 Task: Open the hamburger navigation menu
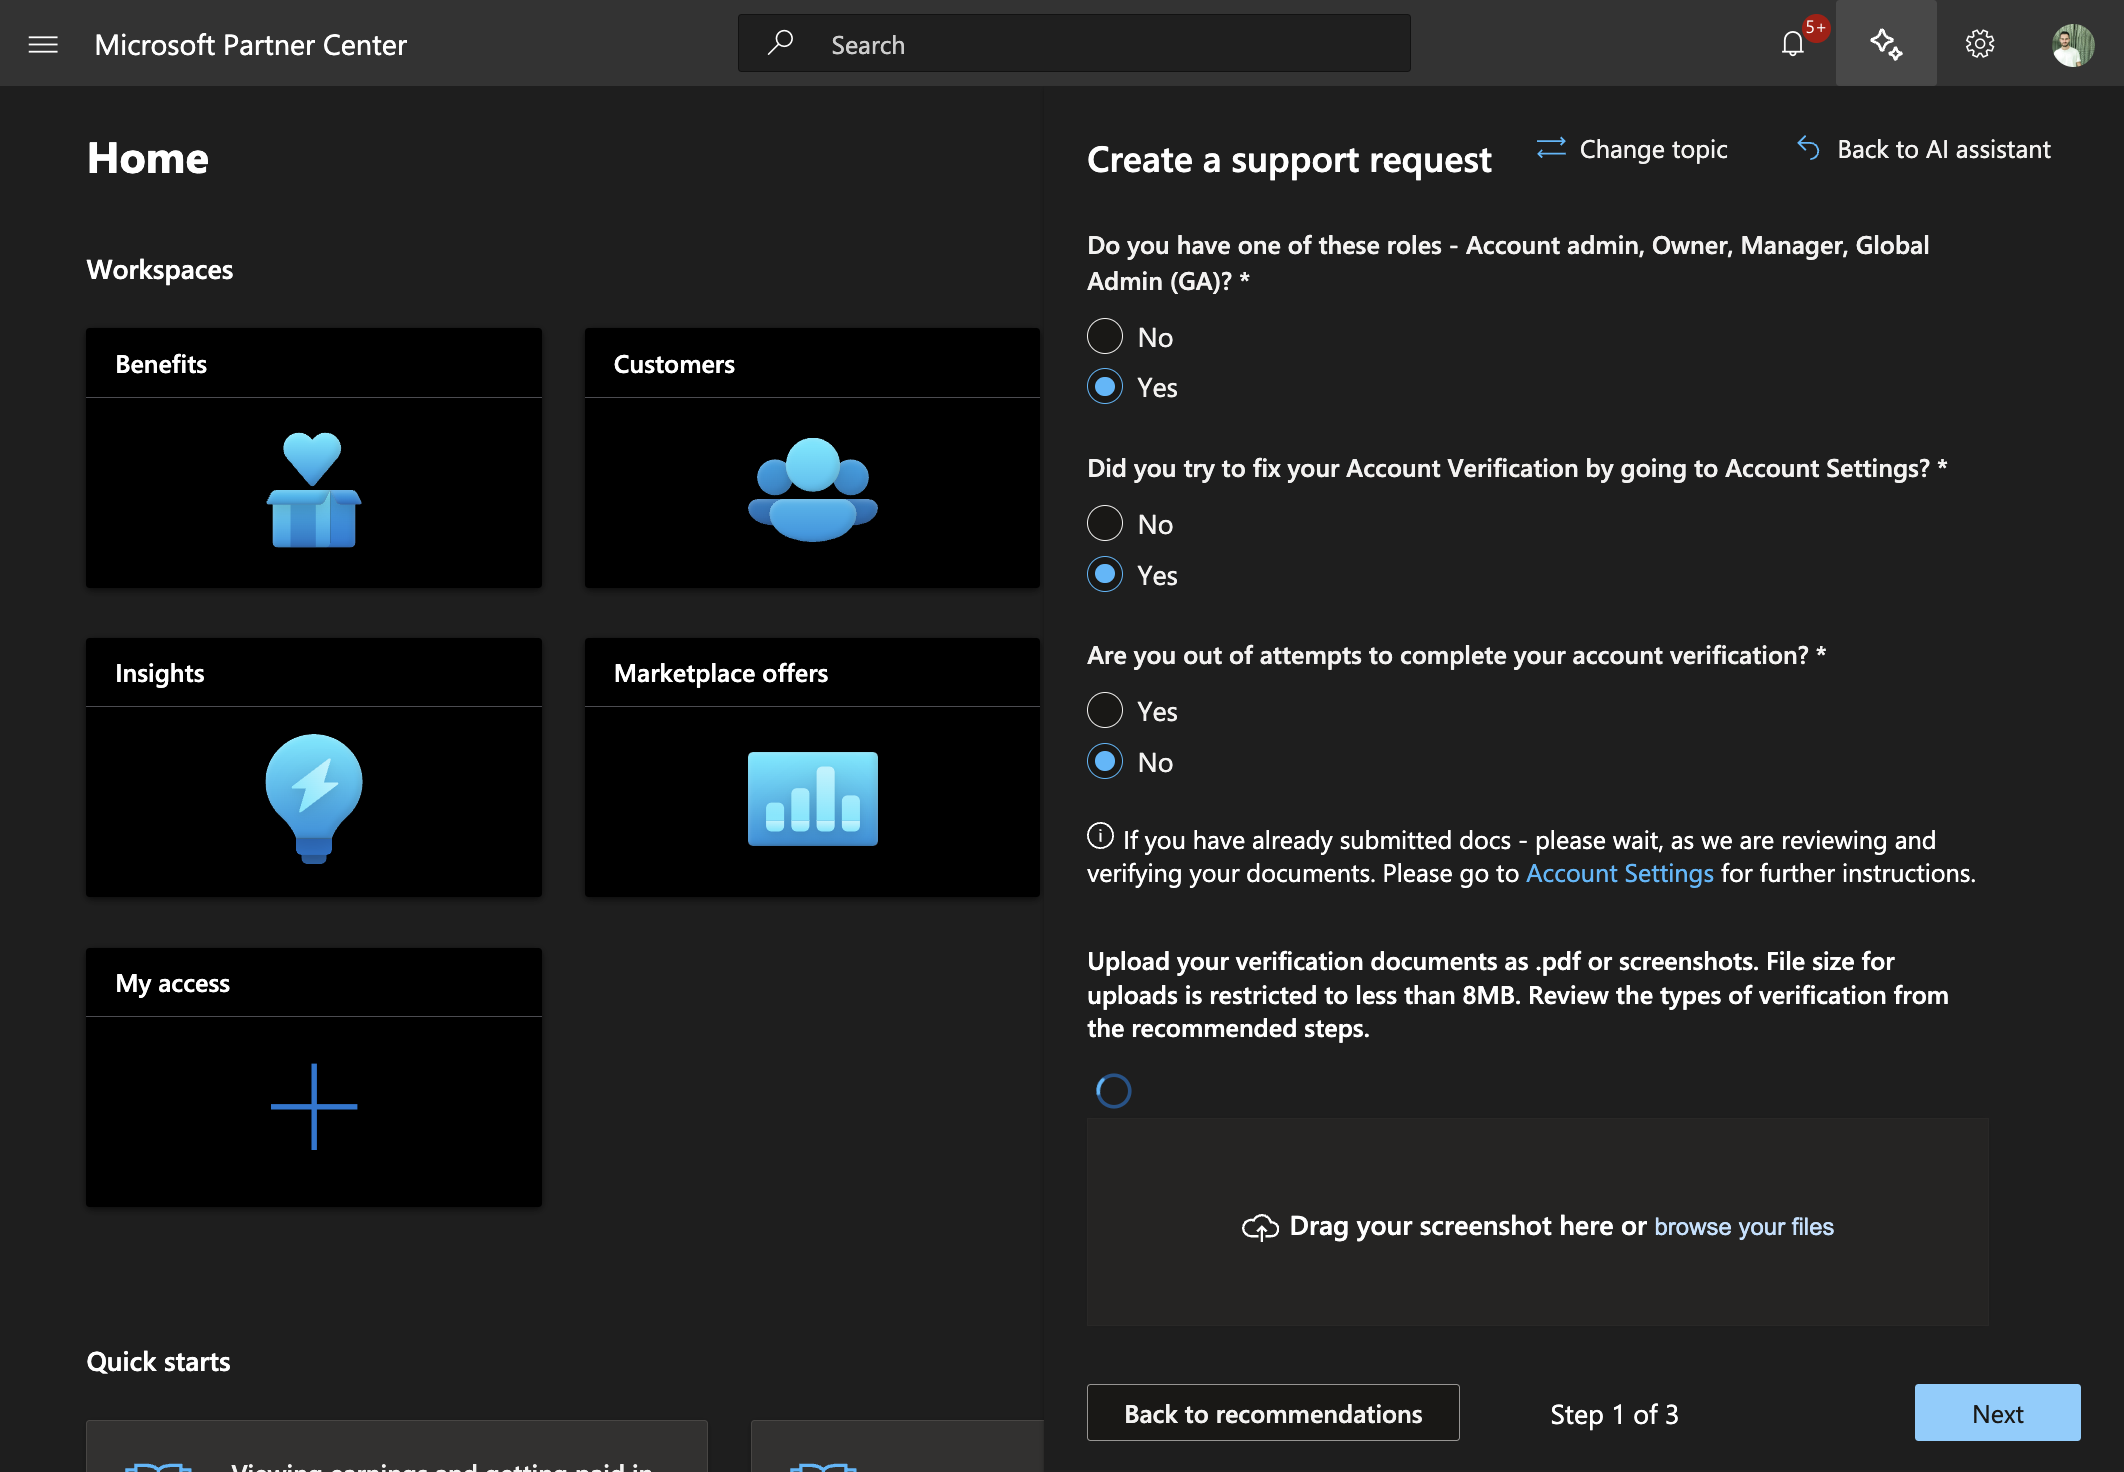[x=43, y=44]
